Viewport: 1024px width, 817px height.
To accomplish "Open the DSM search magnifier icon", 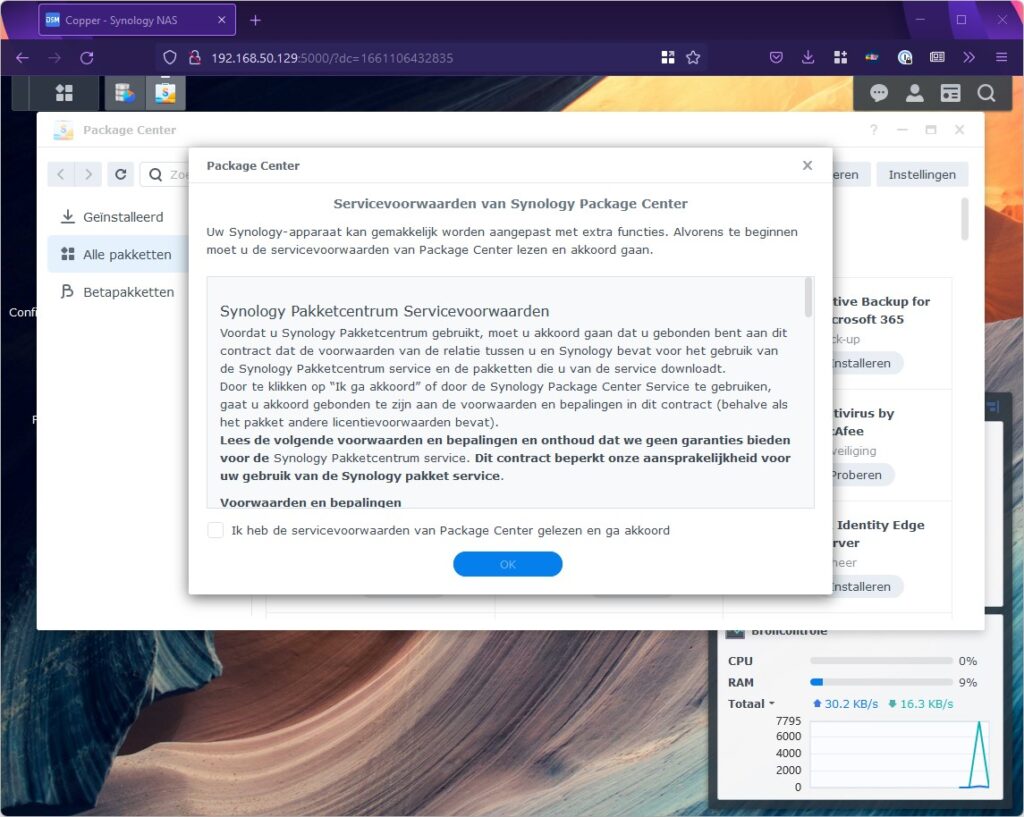I will coord(986,93).
